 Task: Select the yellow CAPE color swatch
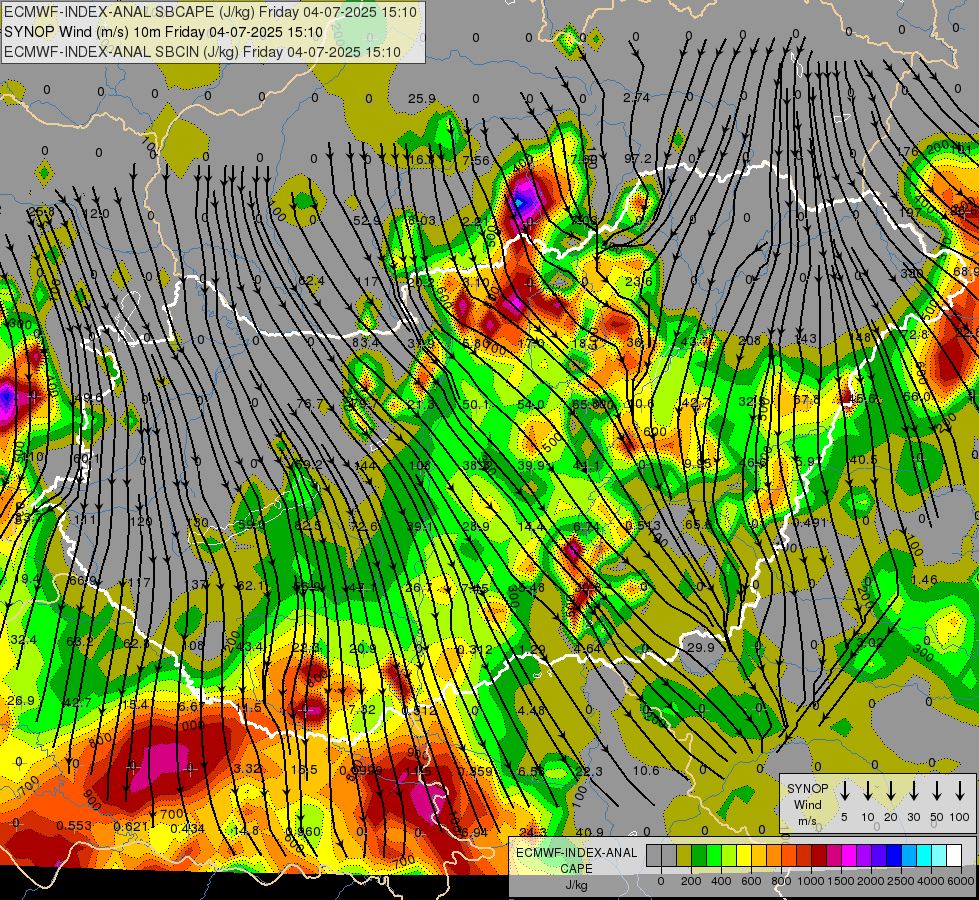[x=744, y=855]
